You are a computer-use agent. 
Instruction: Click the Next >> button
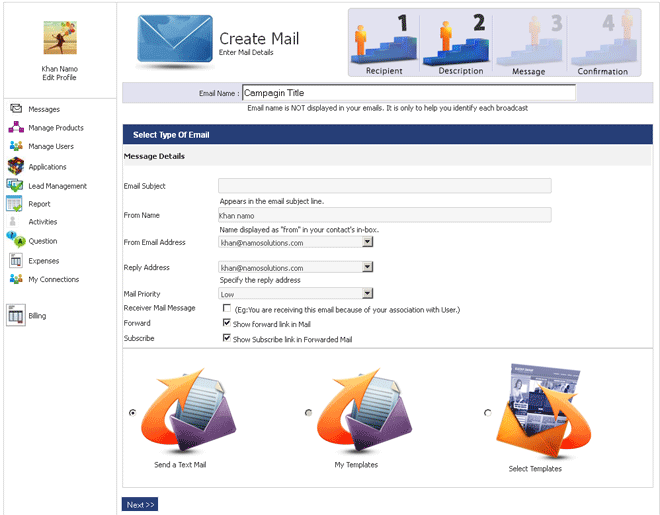[x=140, y=504]
